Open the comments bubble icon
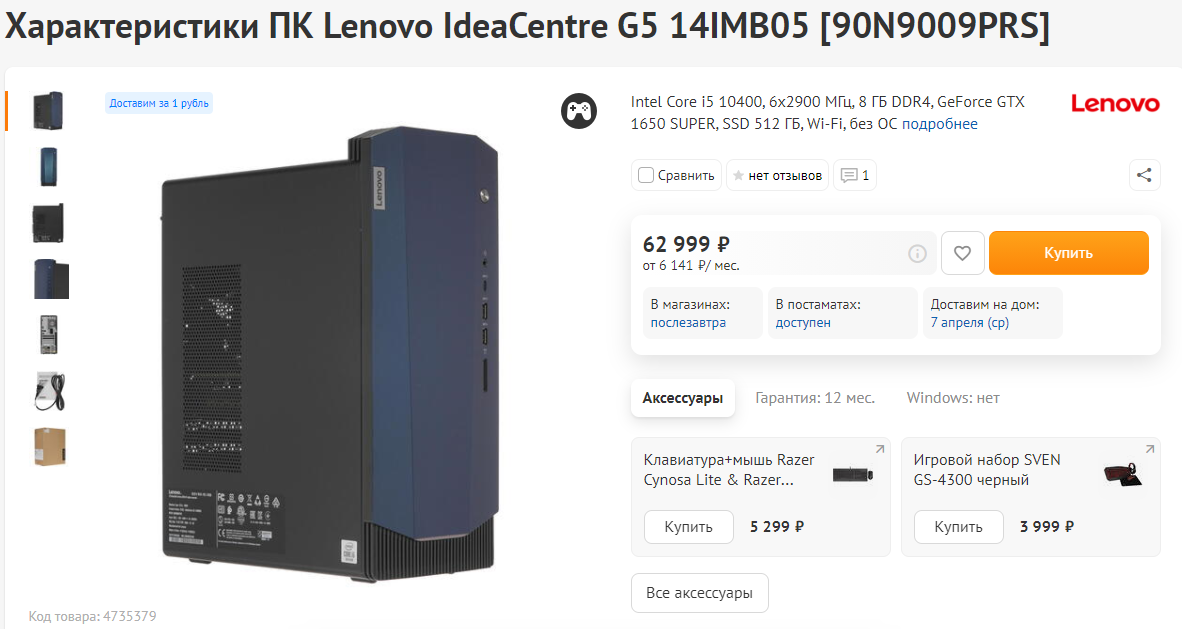The image size is (1182, 629). [855, 175]
